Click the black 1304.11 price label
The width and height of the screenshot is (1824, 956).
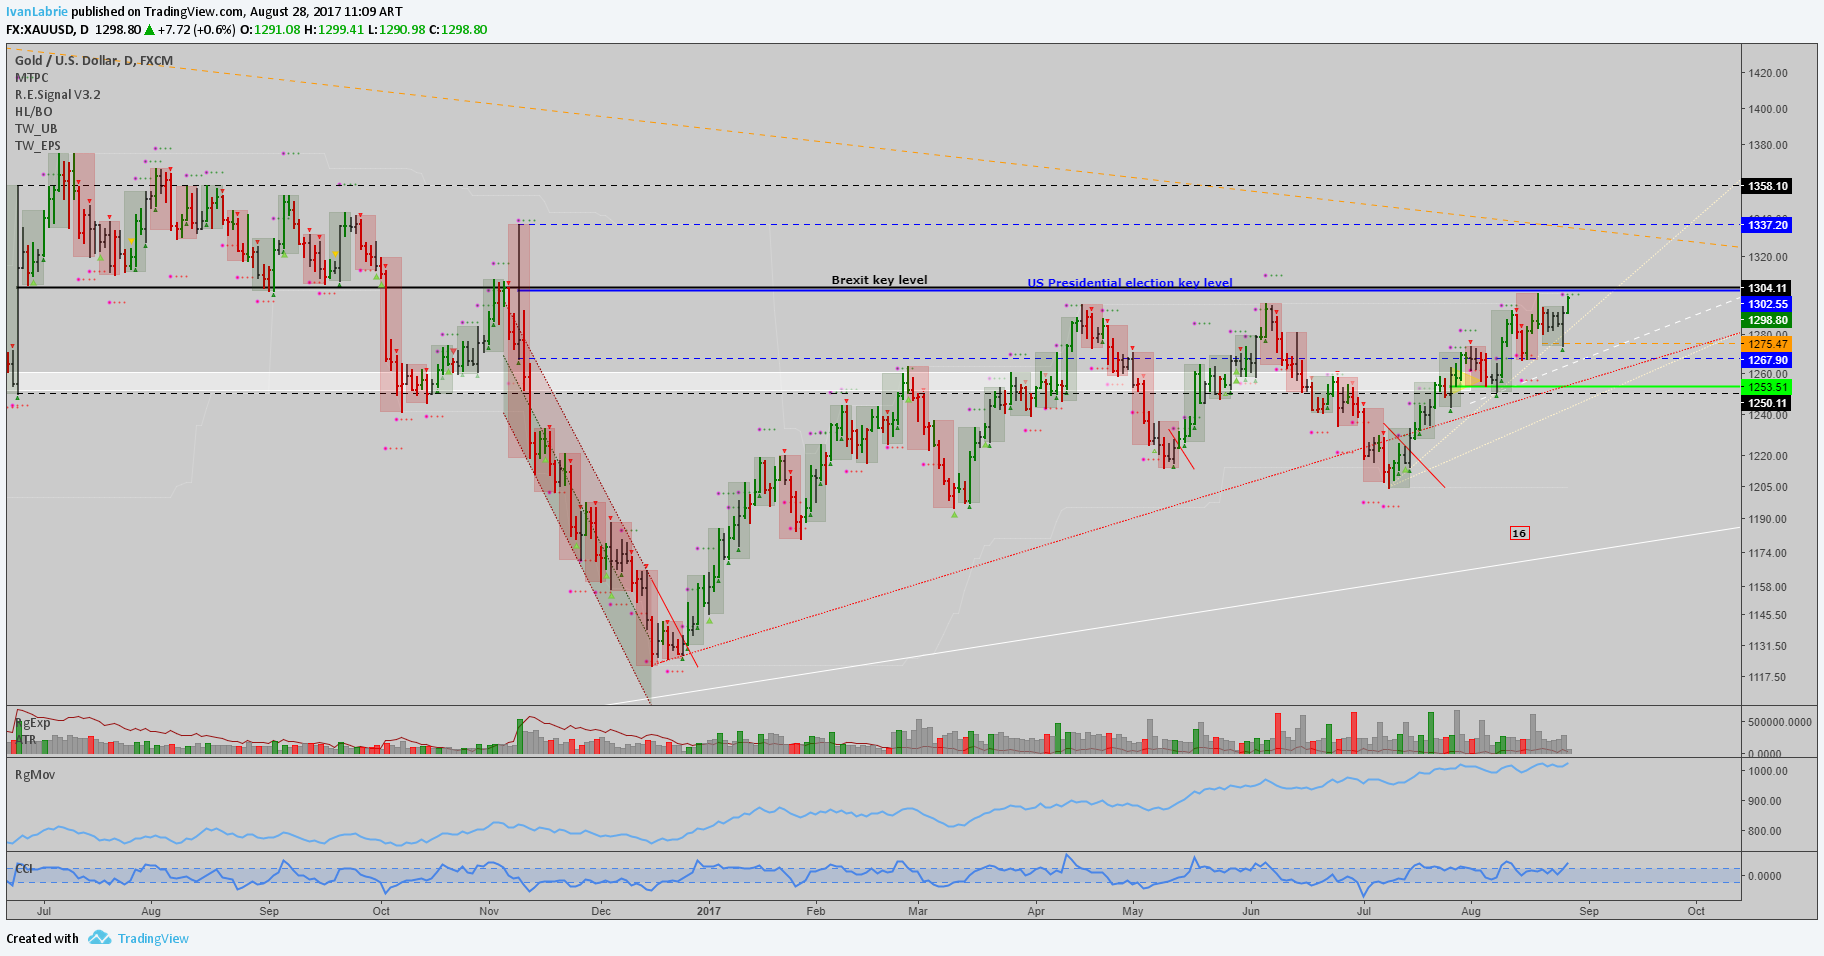pyautogui.click(x=1767, y=288)
